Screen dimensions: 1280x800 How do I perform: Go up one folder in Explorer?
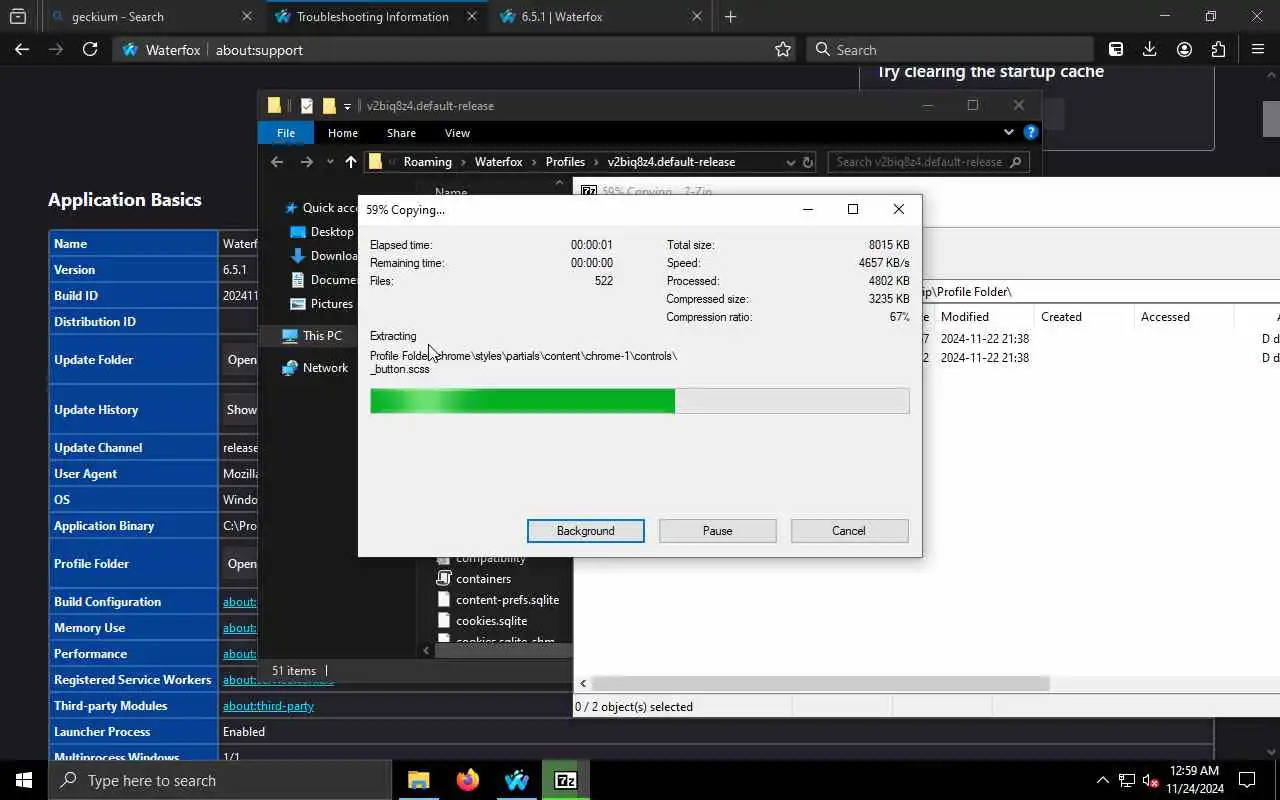(x=350, y=162)
